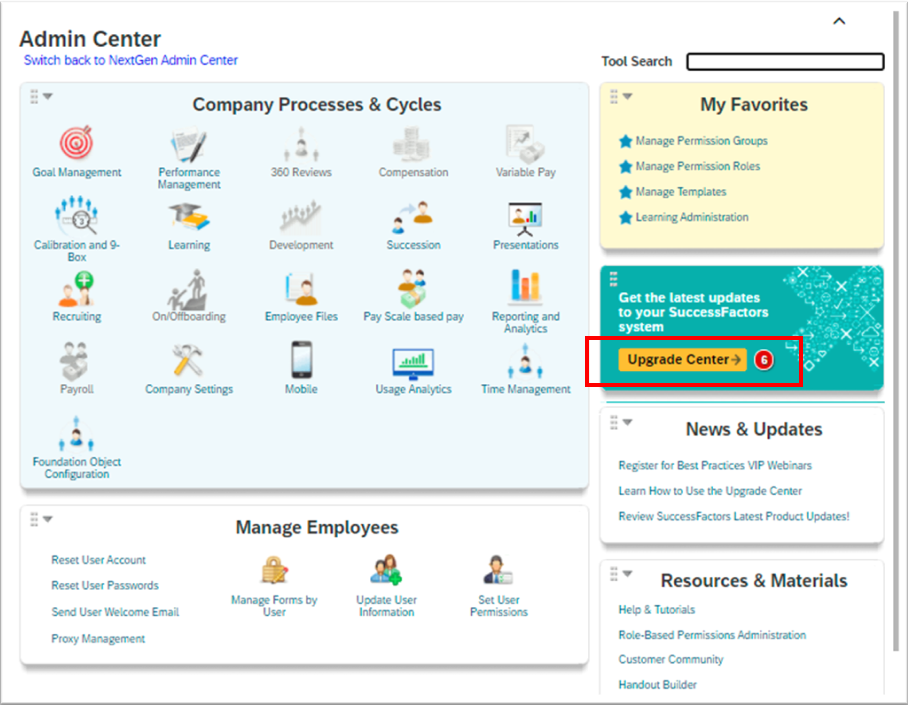Click the star beside Manage Permission Groups
This screenshot has height=705, width=908.
625,141
